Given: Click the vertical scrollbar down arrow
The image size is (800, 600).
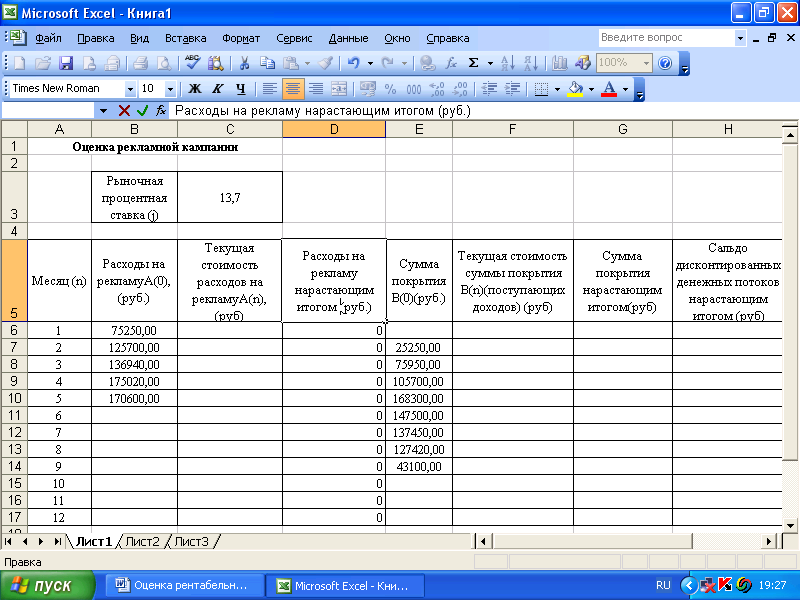Looking at the screenshot, I should point(790,525).
